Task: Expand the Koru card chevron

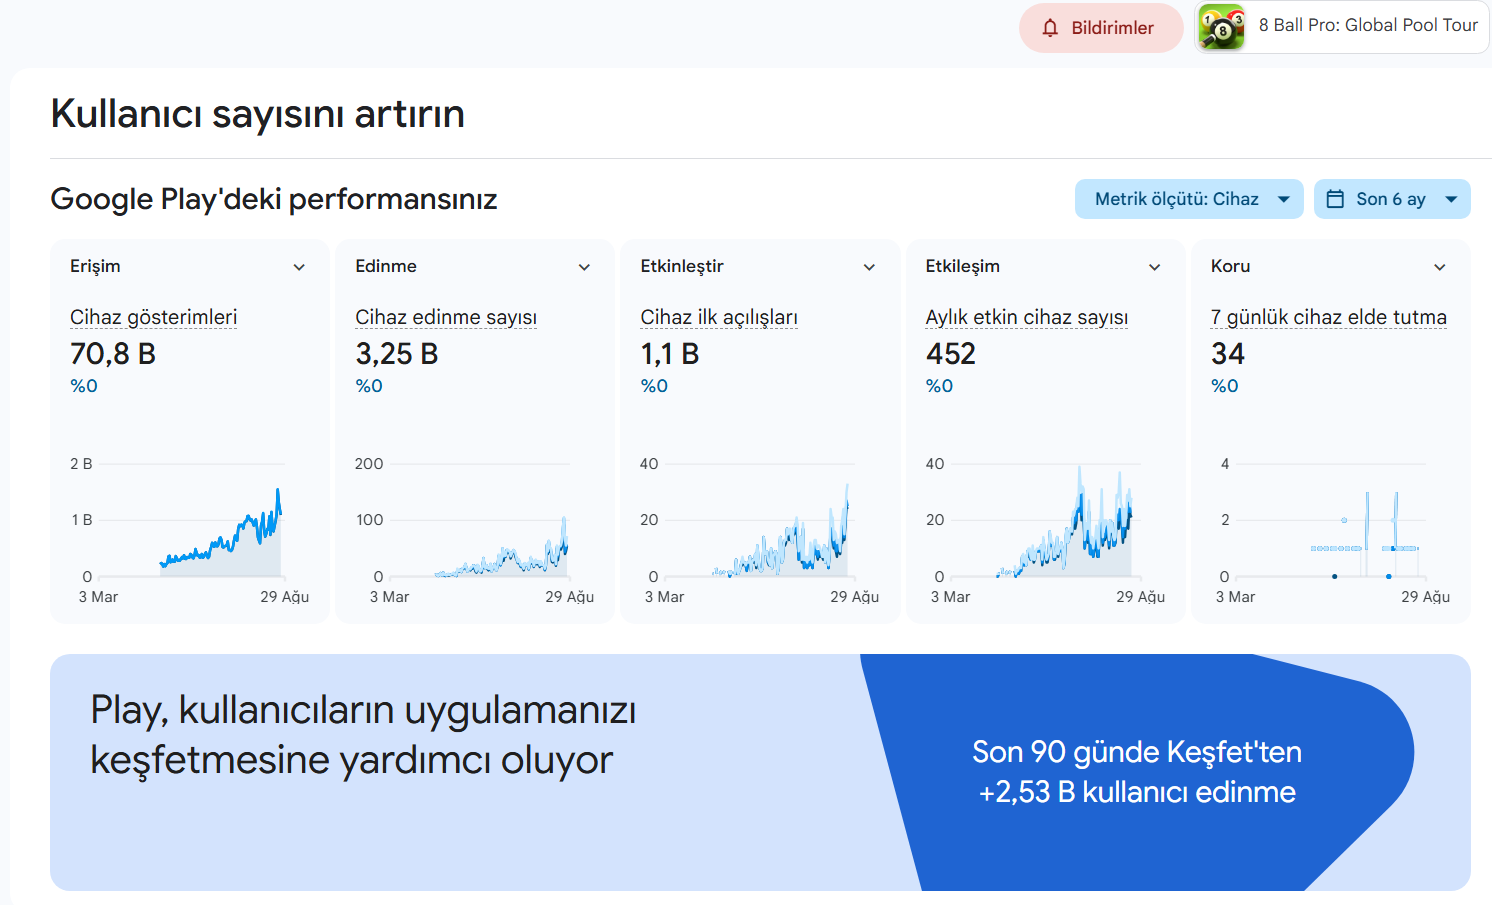Action: pyautogui.click(x=1440, y=267)
